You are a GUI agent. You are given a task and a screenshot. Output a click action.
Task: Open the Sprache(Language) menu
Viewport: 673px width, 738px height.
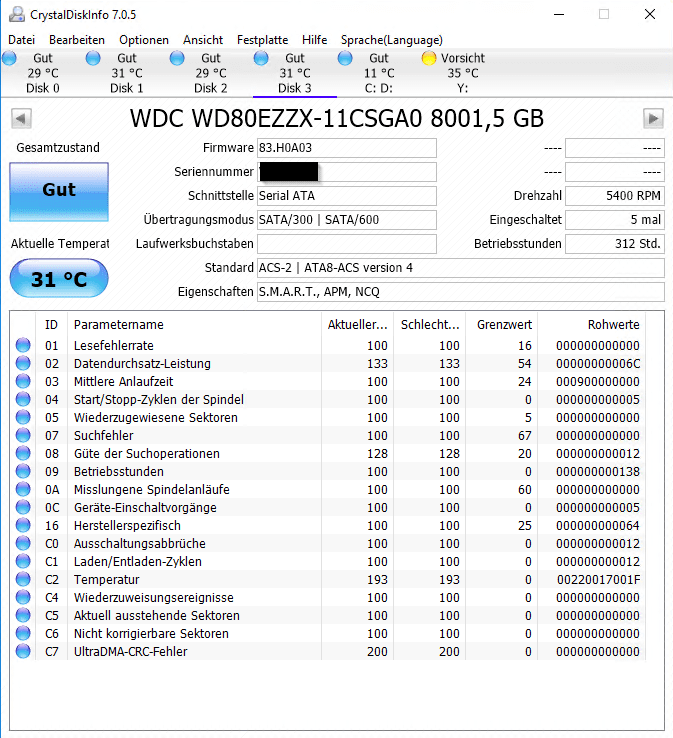coord(392,40)
